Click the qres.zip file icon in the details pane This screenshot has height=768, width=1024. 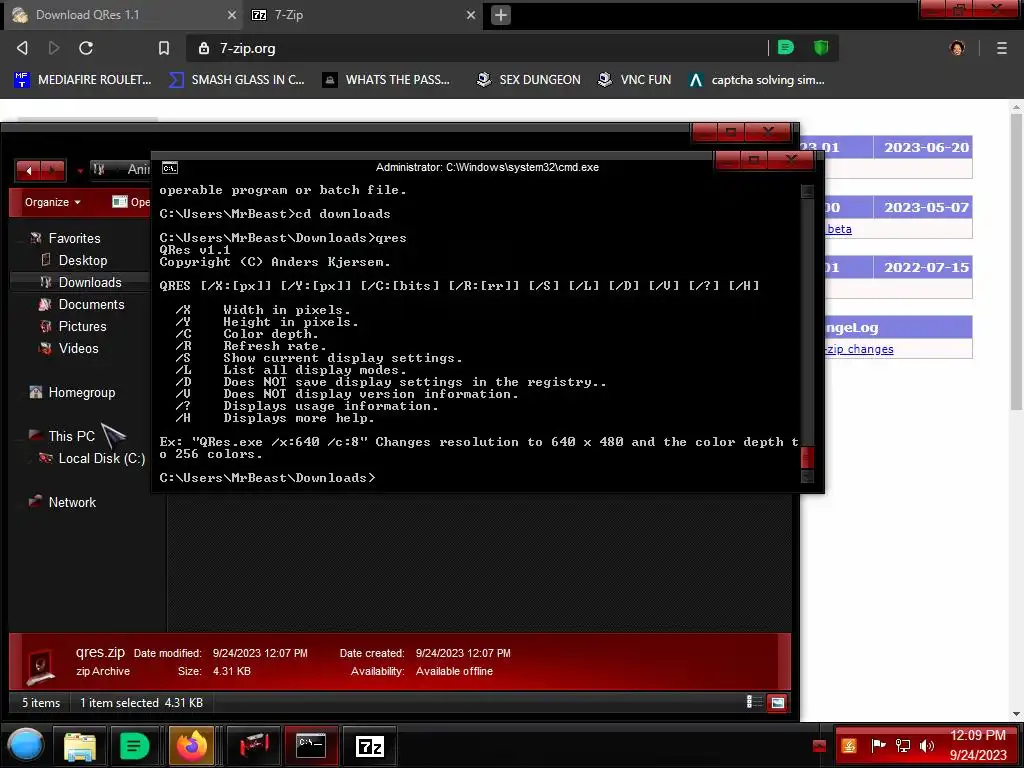pos(40,666)
